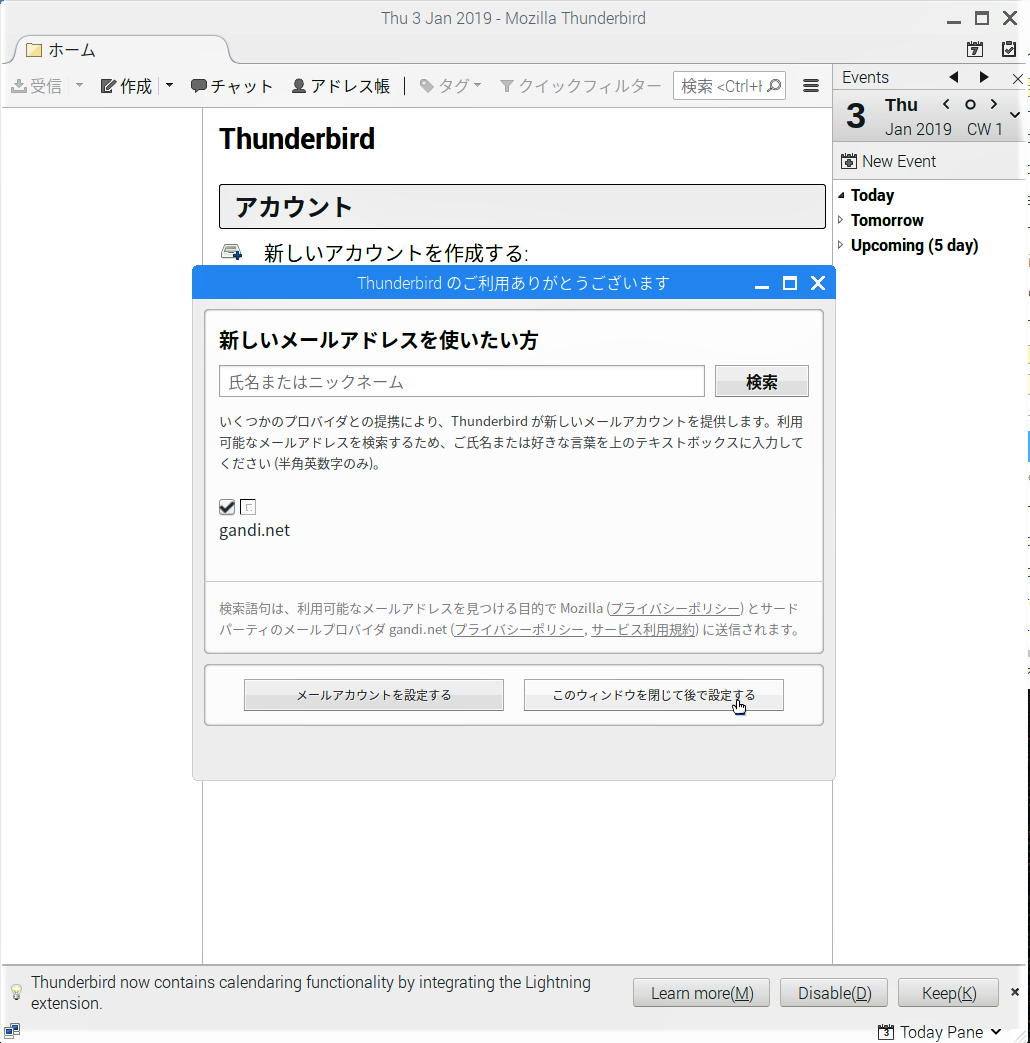Click the name or nickname input field

[x=461, y=381]
